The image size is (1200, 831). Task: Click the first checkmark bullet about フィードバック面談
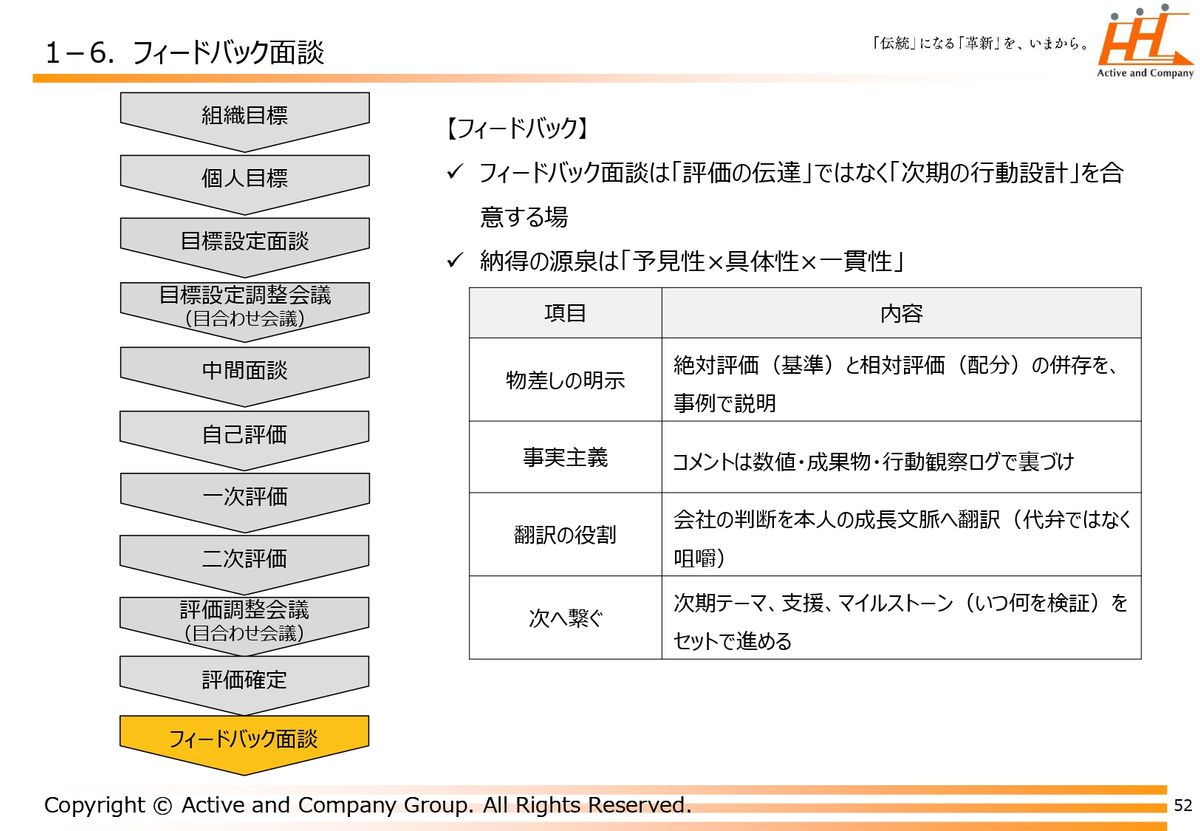(452, 174)
